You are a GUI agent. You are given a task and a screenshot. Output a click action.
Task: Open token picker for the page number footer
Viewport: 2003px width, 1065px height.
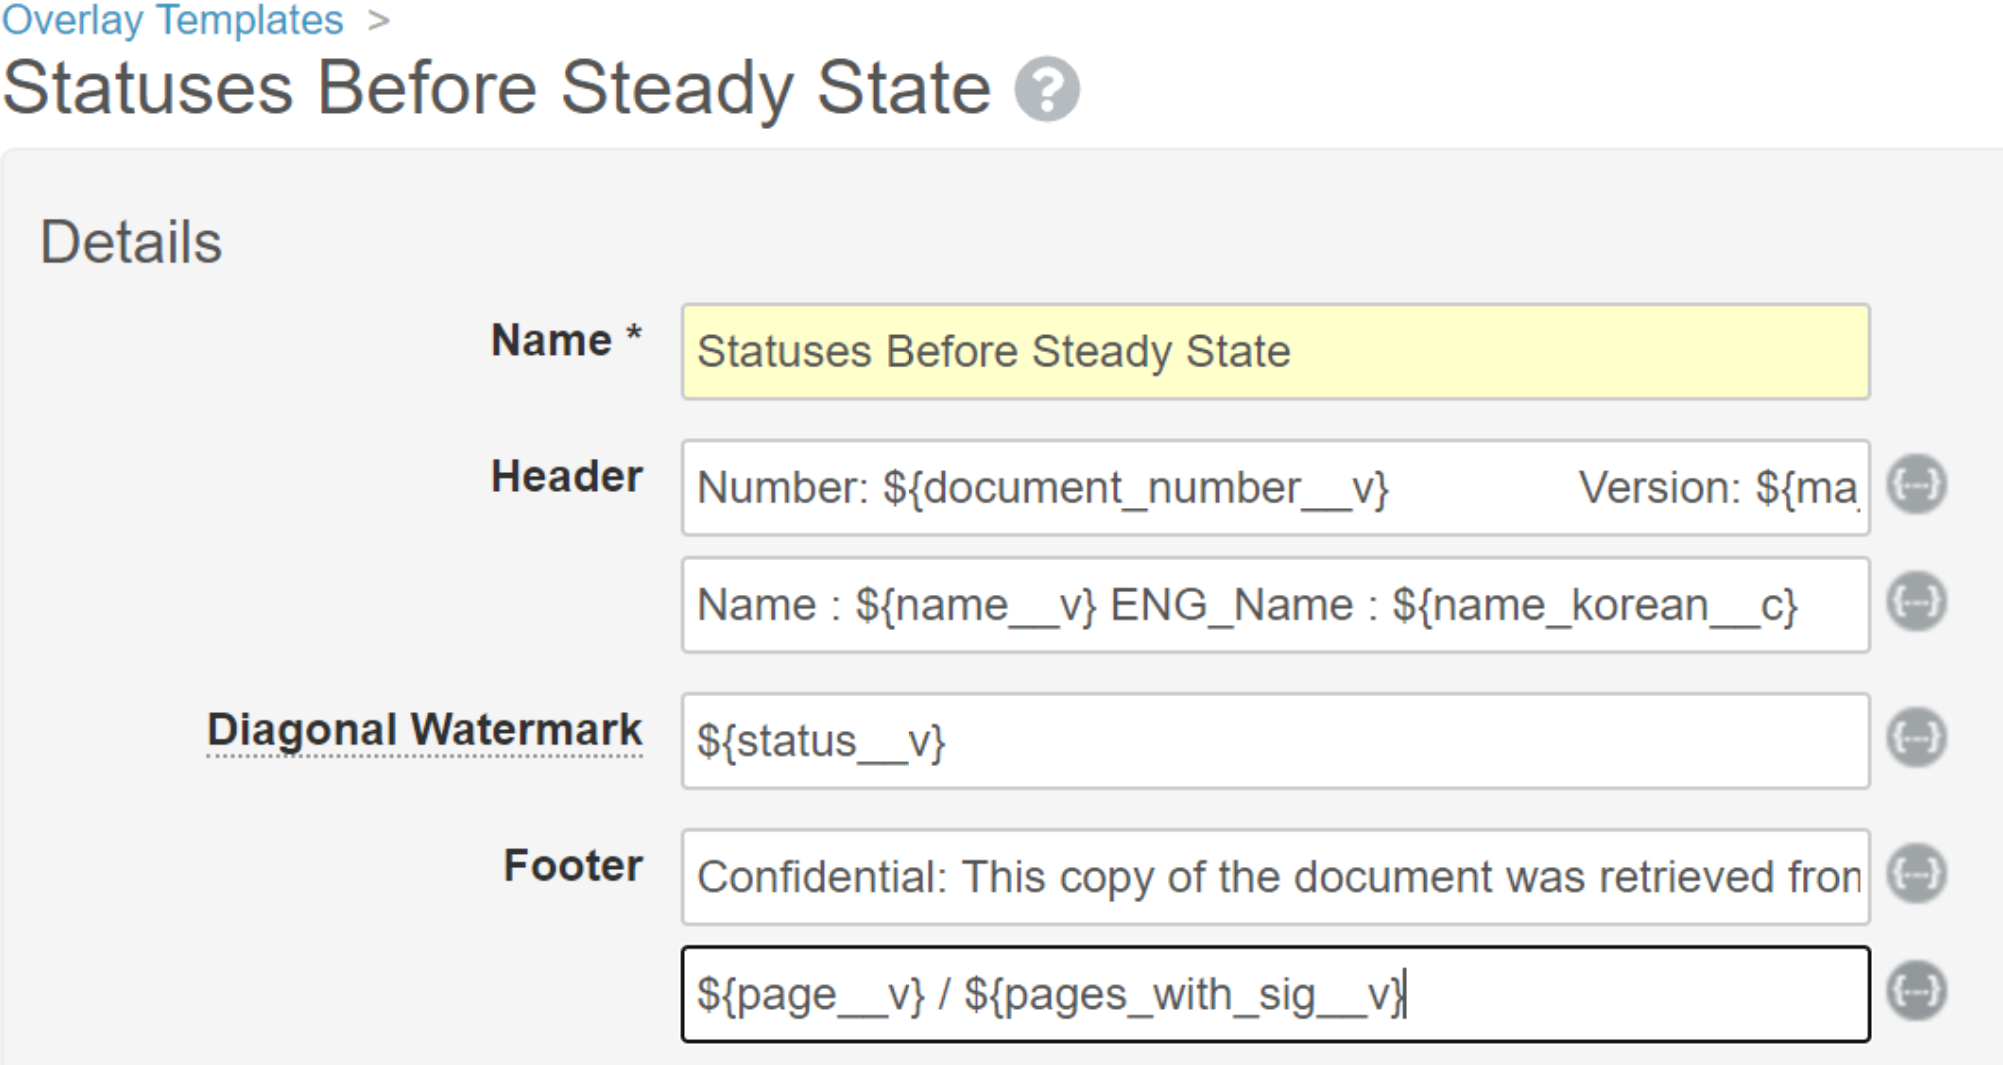1916,991
